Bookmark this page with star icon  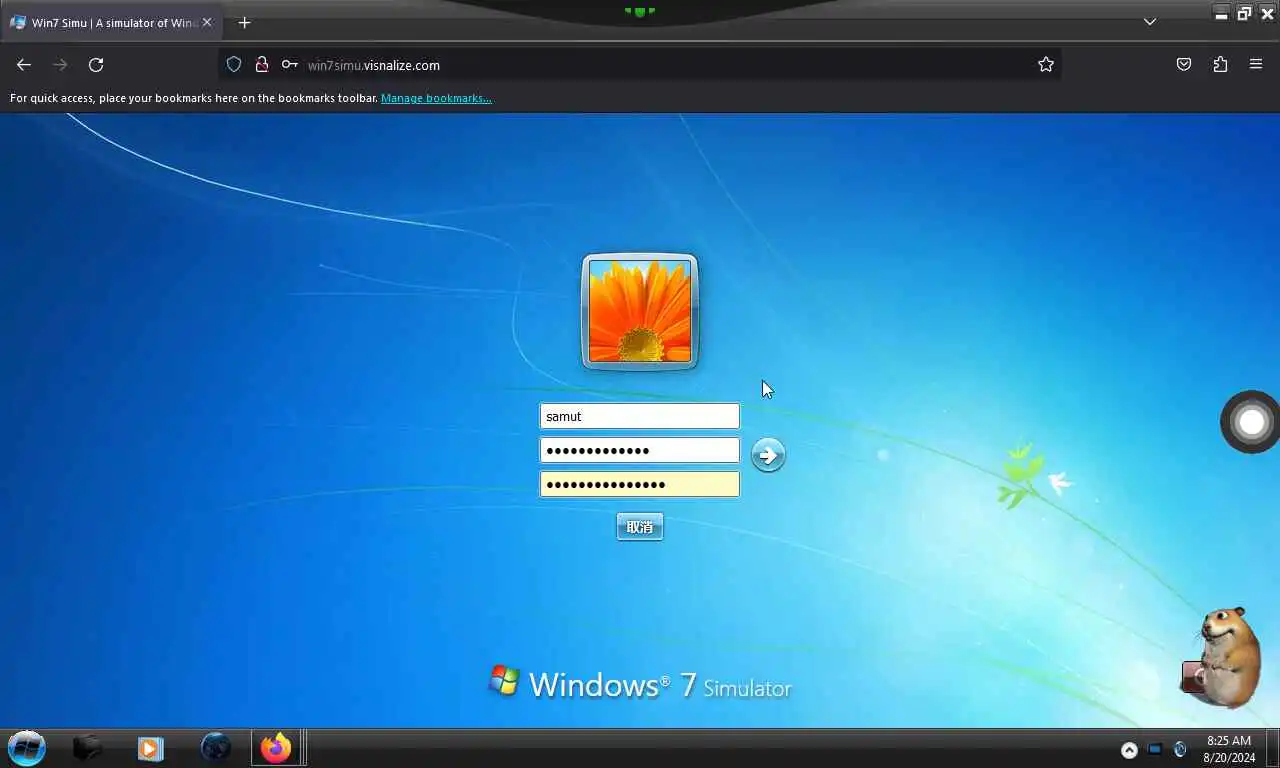tap(1046, 65)
